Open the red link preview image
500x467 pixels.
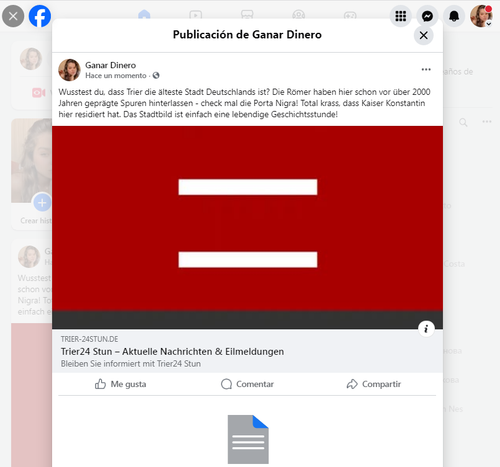point(247,227)
